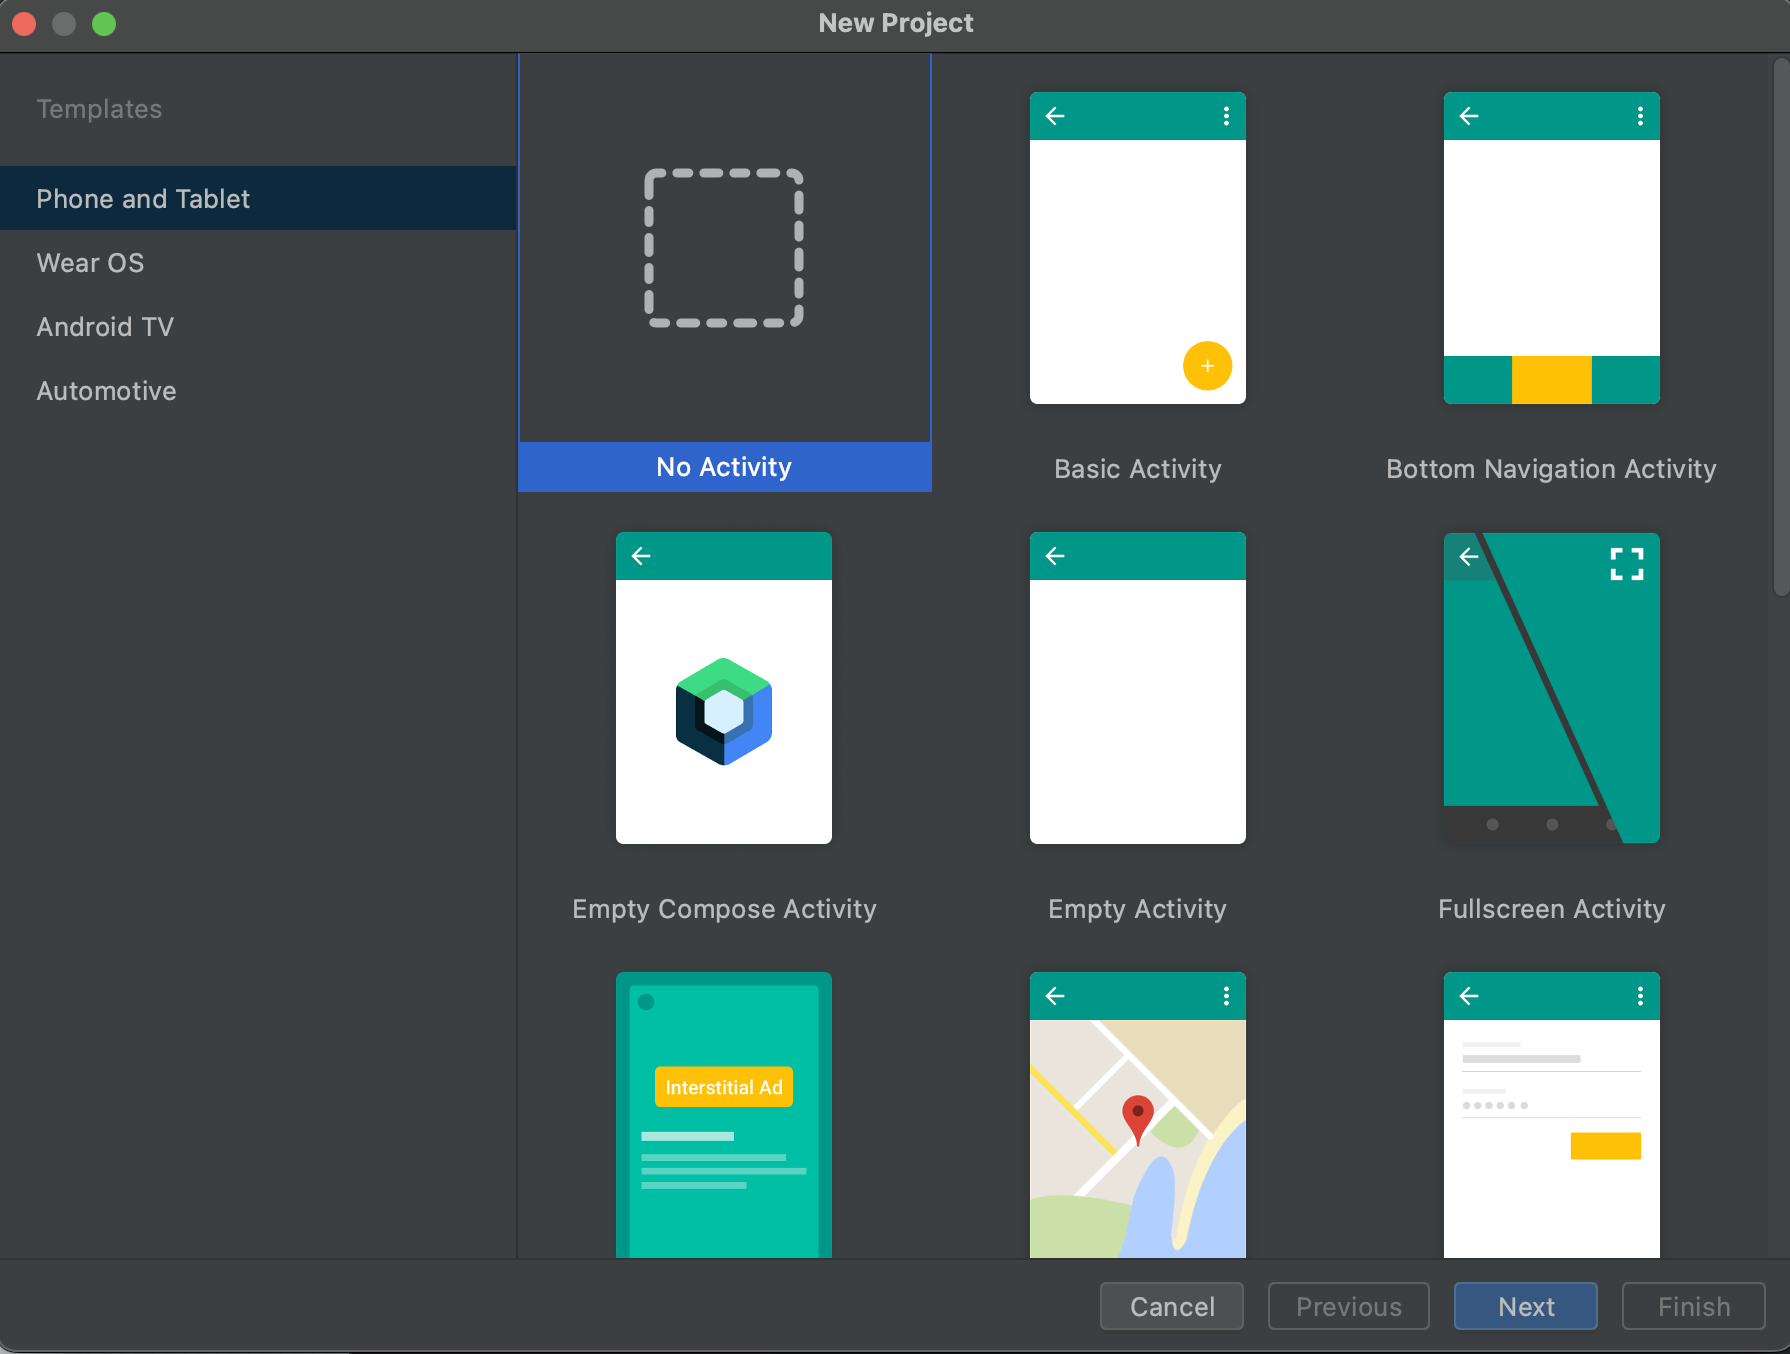The width and height of the screenshot is (1790, 1354).
Task: Select the No Activity template thumbnail
Action: coord(724,248)
